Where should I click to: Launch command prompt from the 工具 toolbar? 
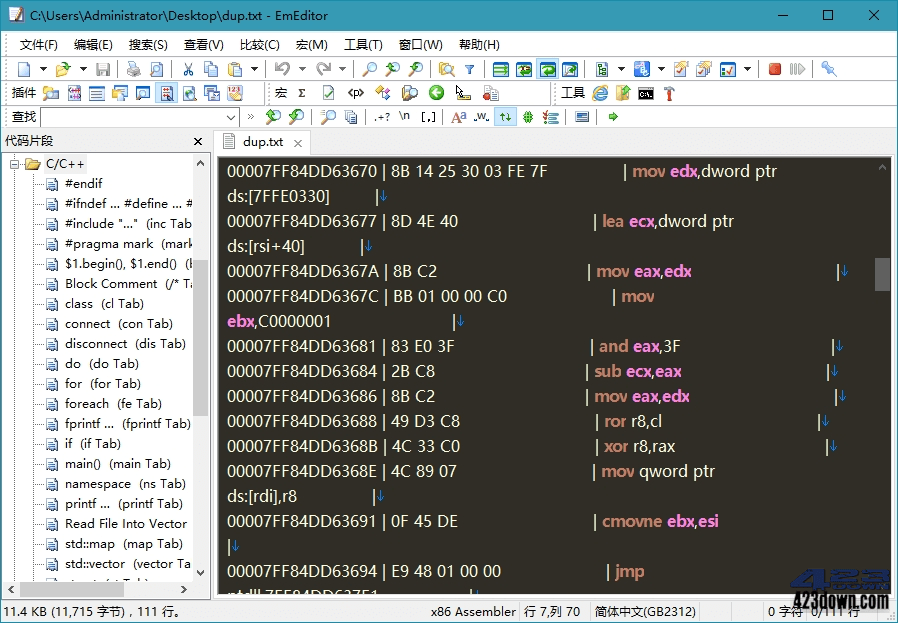[x=645, y=92]
